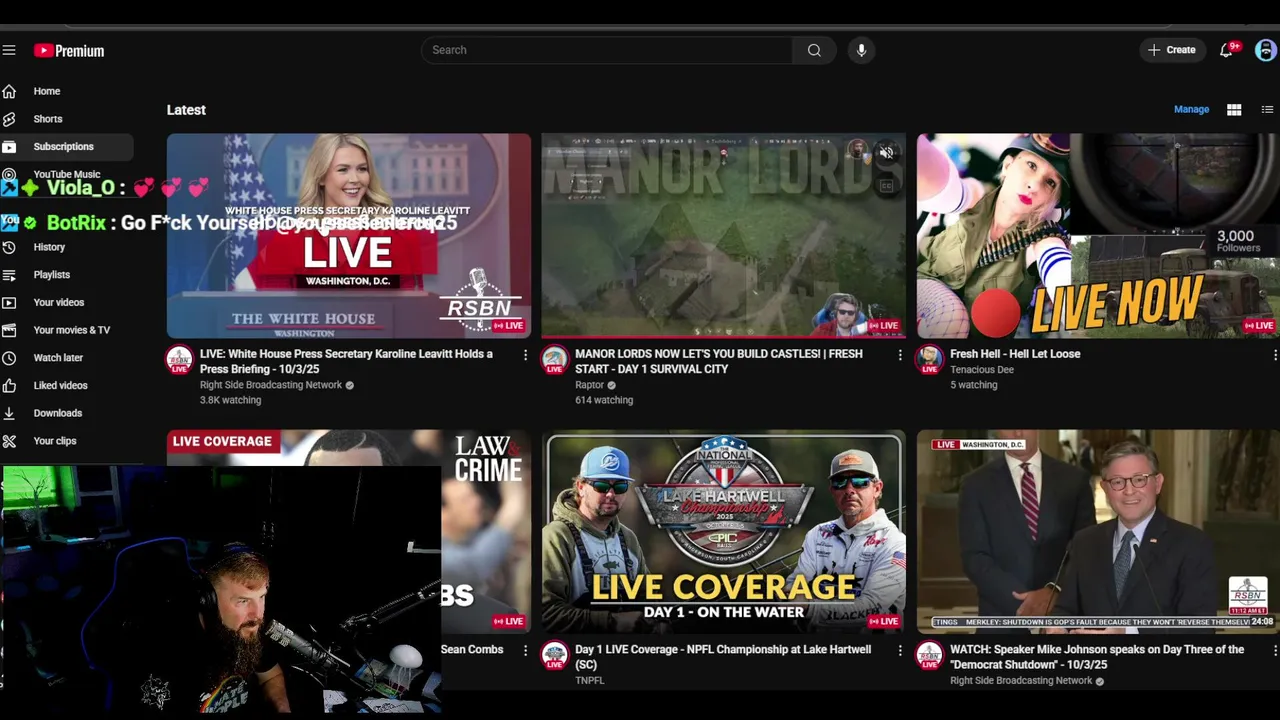Open the account avatar menu
The image size is (1280, 720).
[x=1265, y=50]
